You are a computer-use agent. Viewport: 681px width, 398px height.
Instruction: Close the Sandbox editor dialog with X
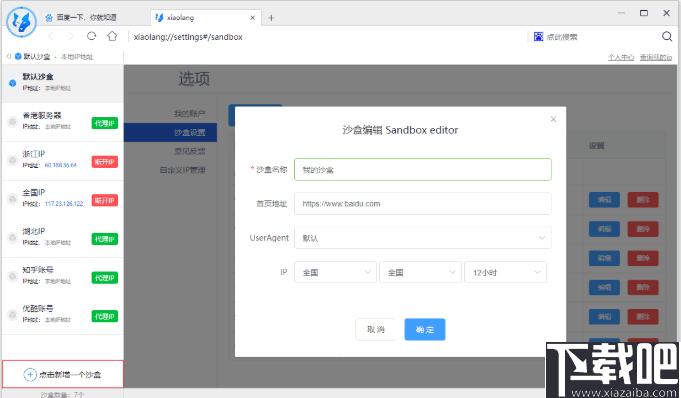coord(553,119)
